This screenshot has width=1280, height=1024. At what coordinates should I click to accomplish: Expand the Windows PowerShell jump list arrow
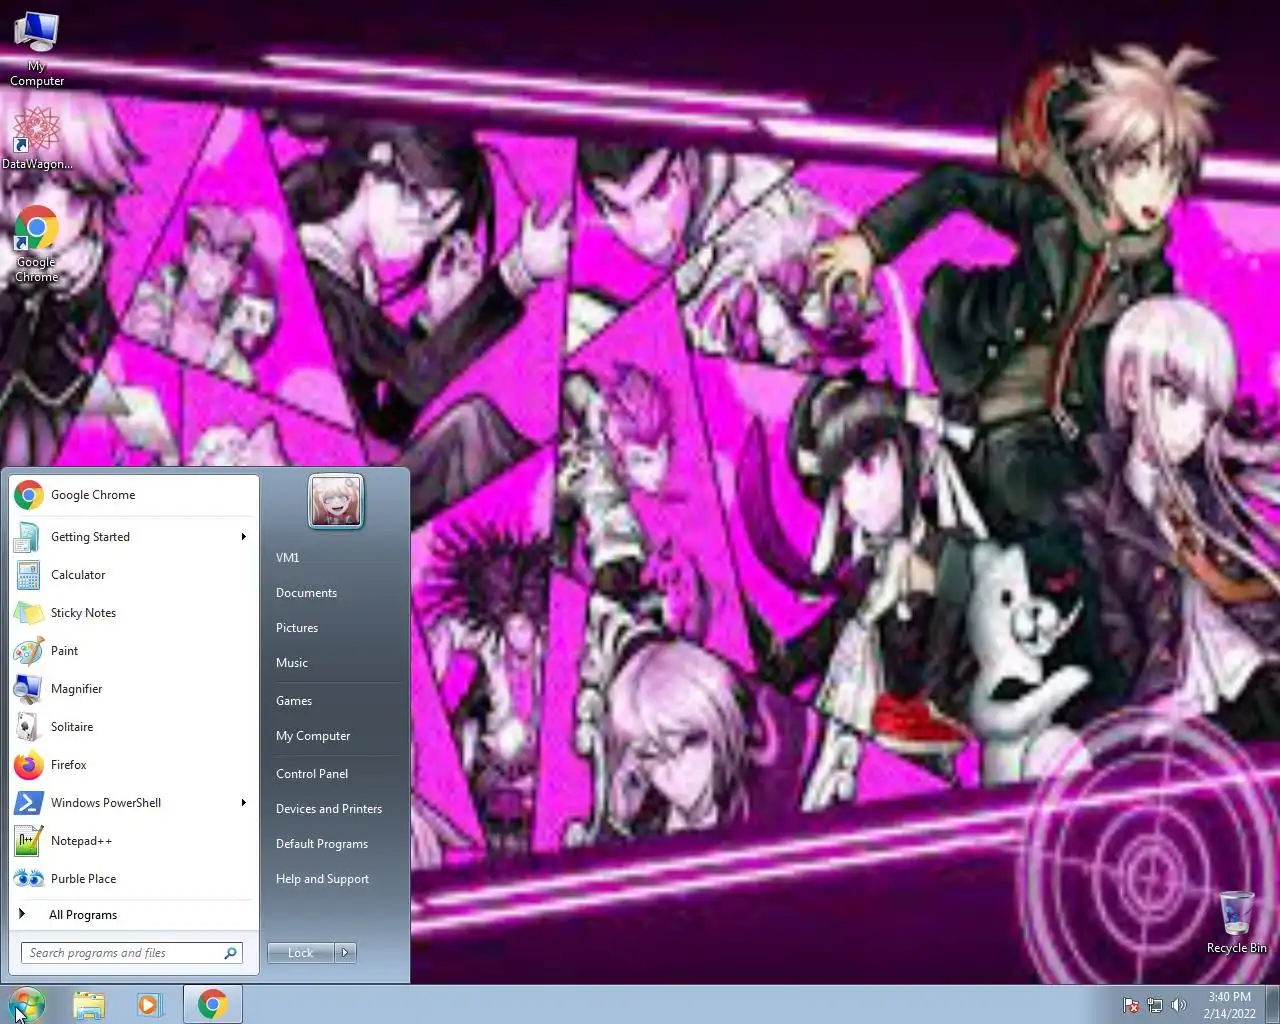[243, 803]
